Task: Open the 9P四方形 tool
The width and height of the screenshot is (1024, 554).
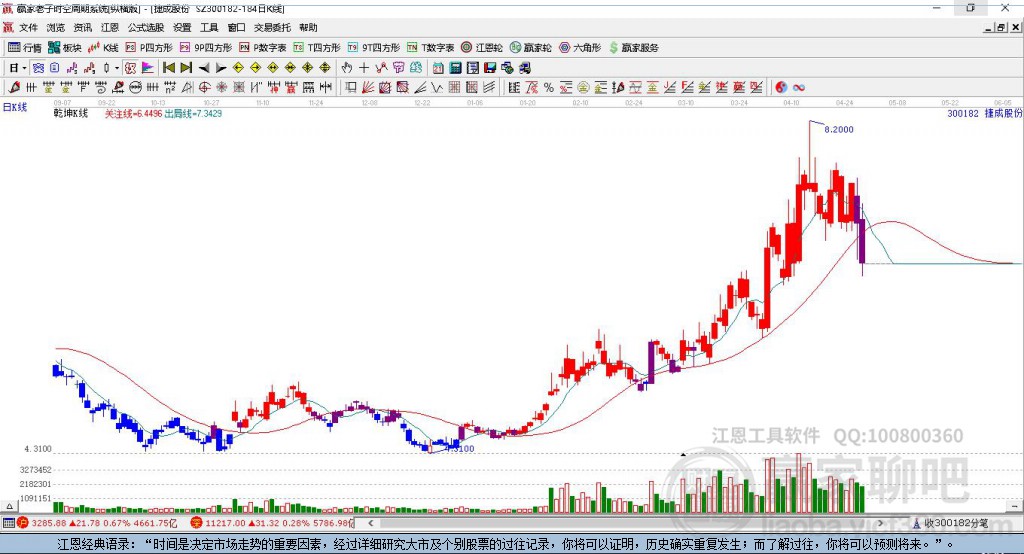Action: pos(206,48)
